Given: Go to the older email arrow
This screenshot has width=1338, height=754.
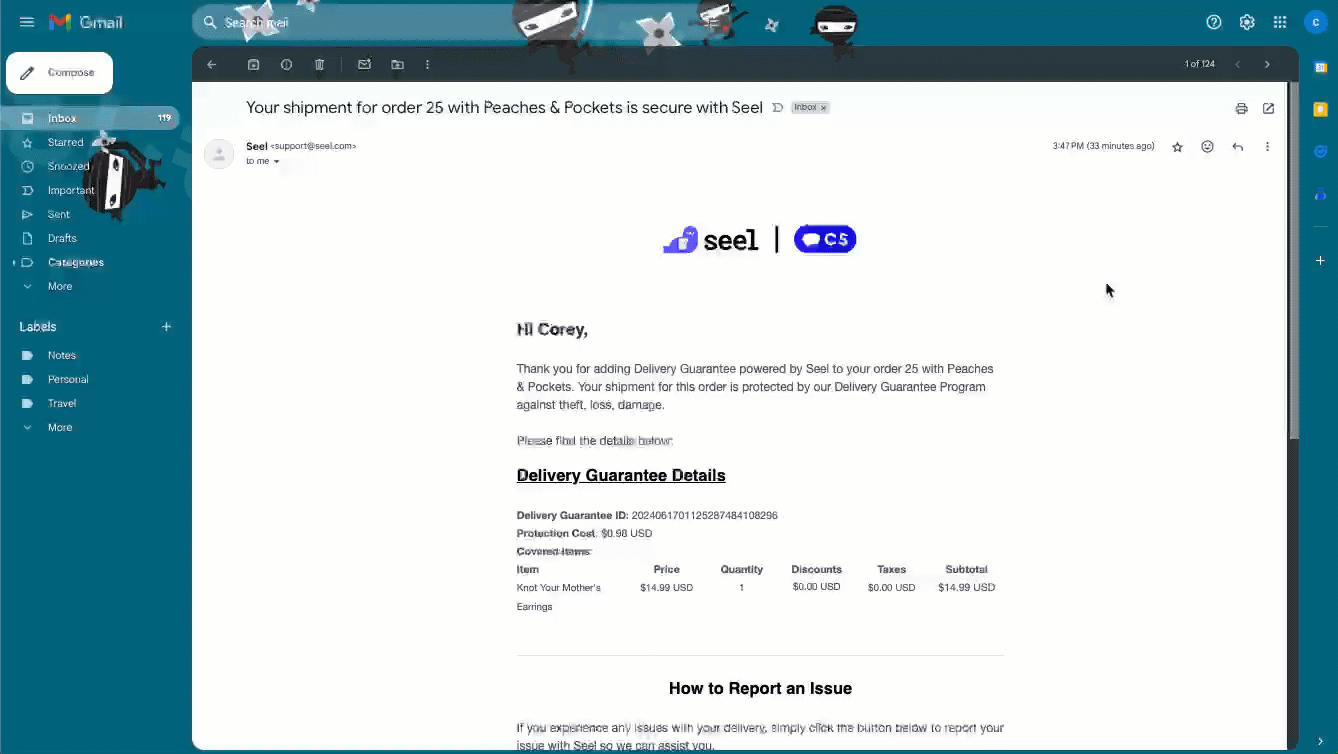Looking at the screenshot, I should [x=1268, y=64].
